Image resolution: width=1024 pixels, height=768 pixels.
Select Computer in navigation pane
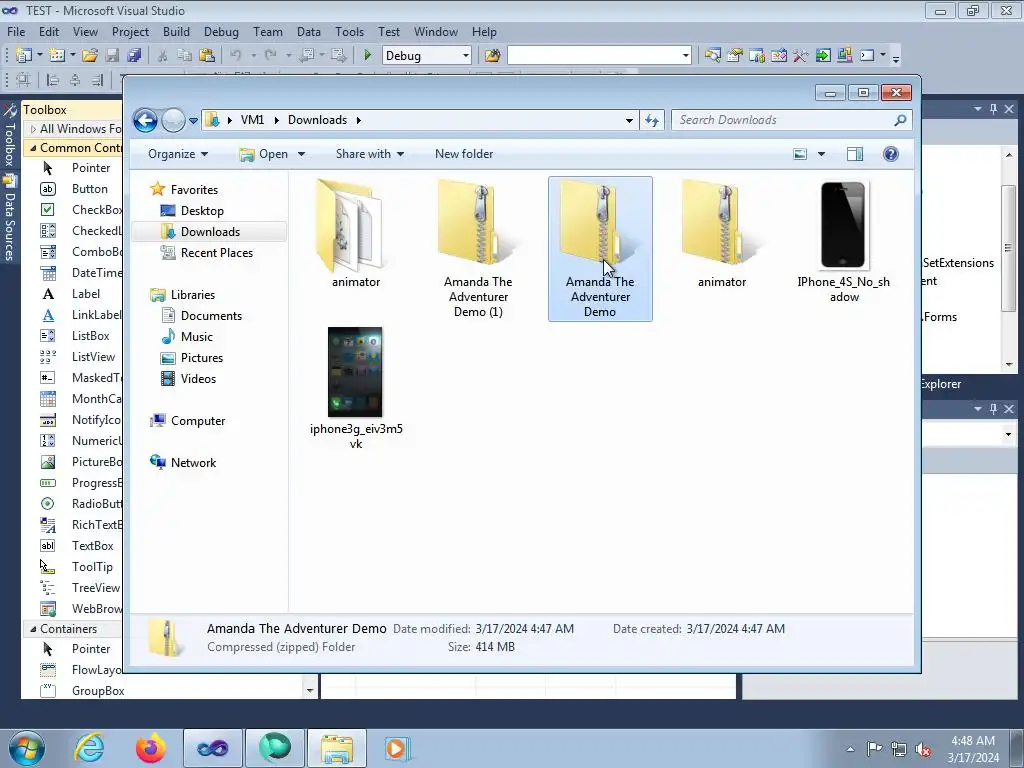click(x=198, y=421)
